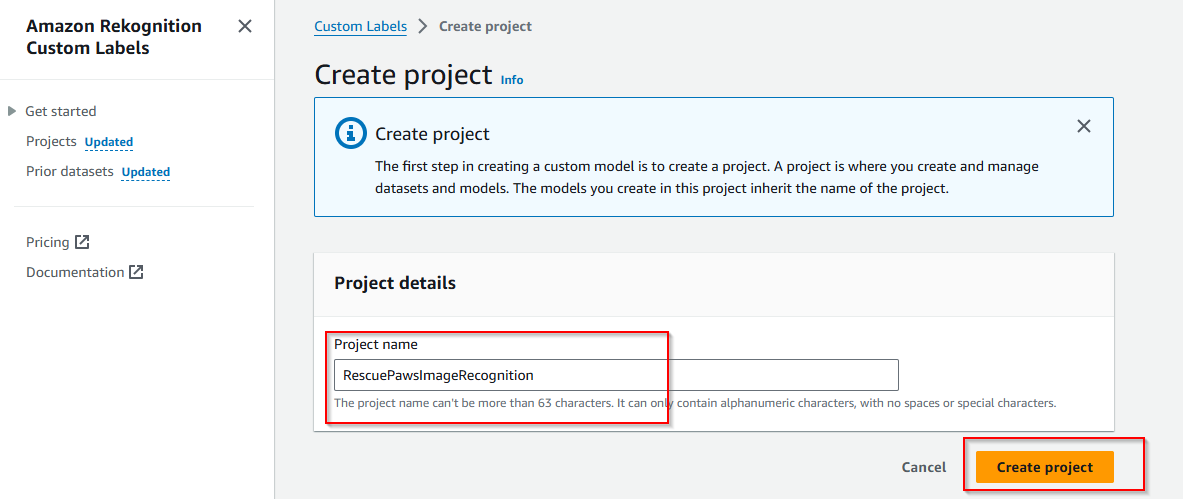Click the orange Create project button
Viewport: 1183px width, 499px height.
click(x=1044, y=467)
